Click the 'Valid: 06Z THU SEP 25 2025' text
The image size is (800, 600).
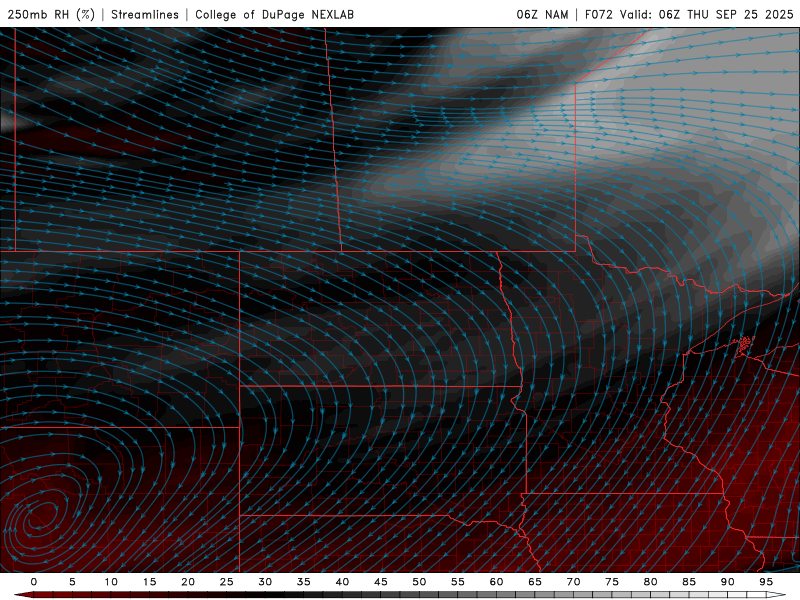(707, 14)
